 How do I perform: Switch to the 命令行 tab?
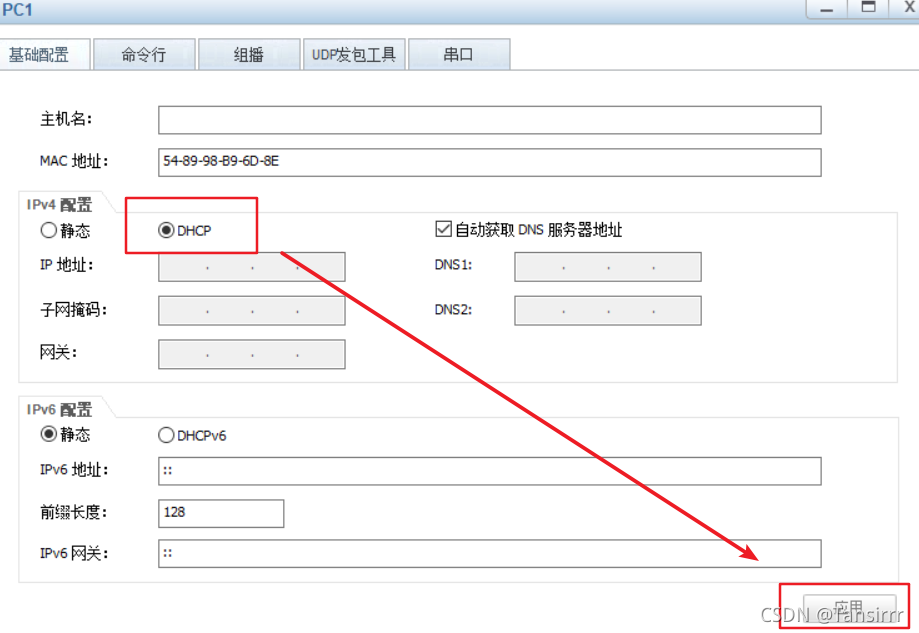tap(144, 55)
